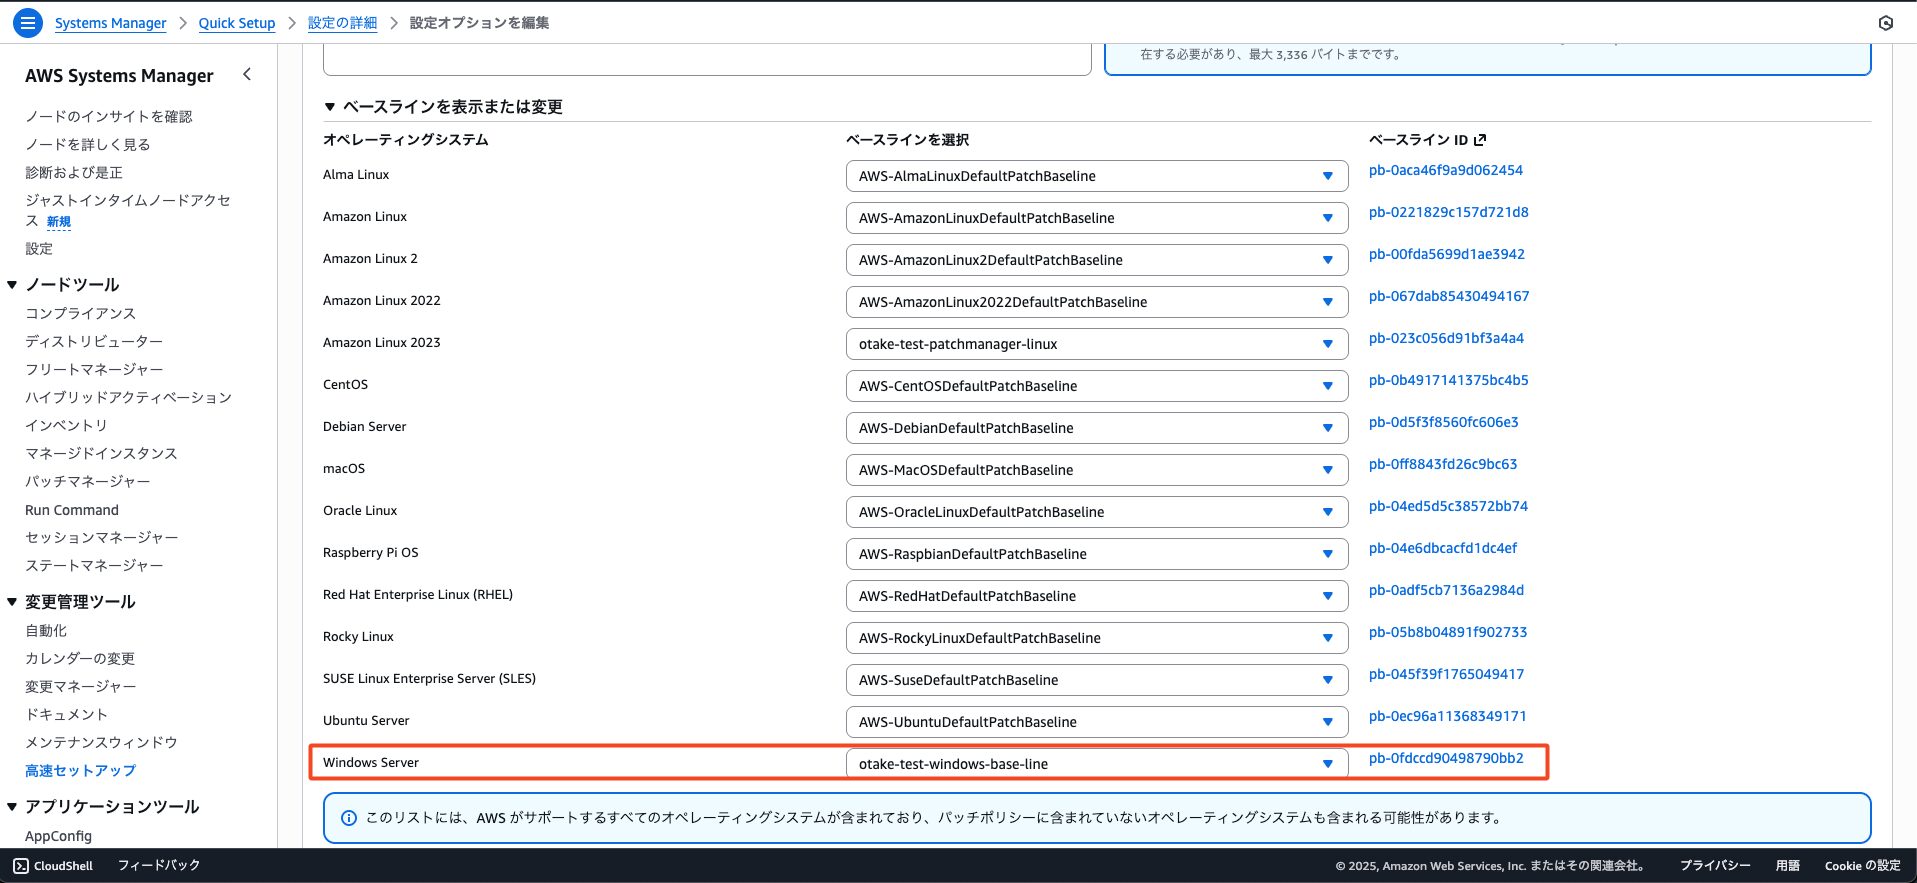Navigate to 高速セットアップ in sidebar
This screenshot has height=883, width=1917.
80,771
